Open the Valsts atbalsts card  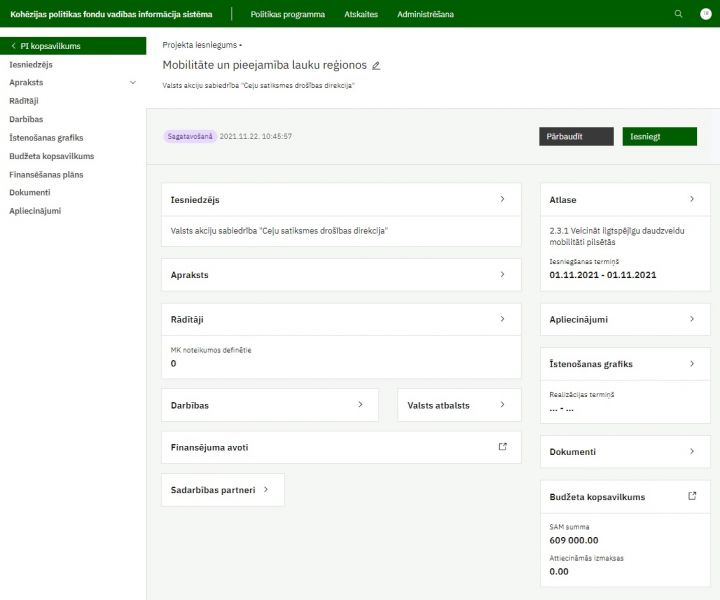(458, 405)
